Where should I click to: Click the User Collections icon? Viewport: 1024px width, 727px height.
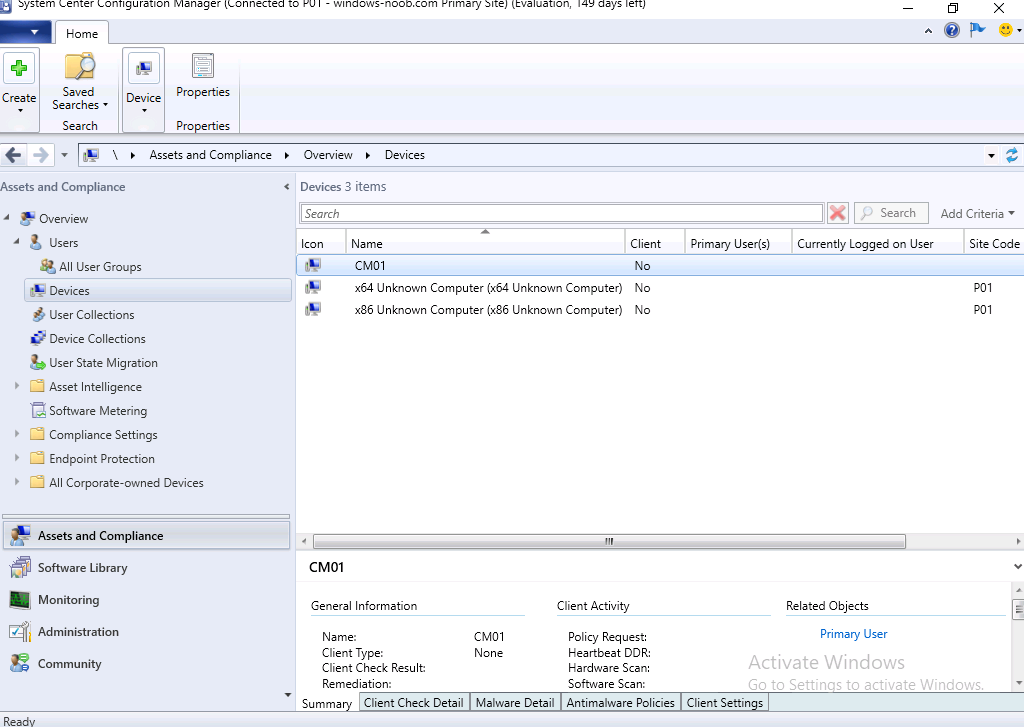click(x=39, y=314)
